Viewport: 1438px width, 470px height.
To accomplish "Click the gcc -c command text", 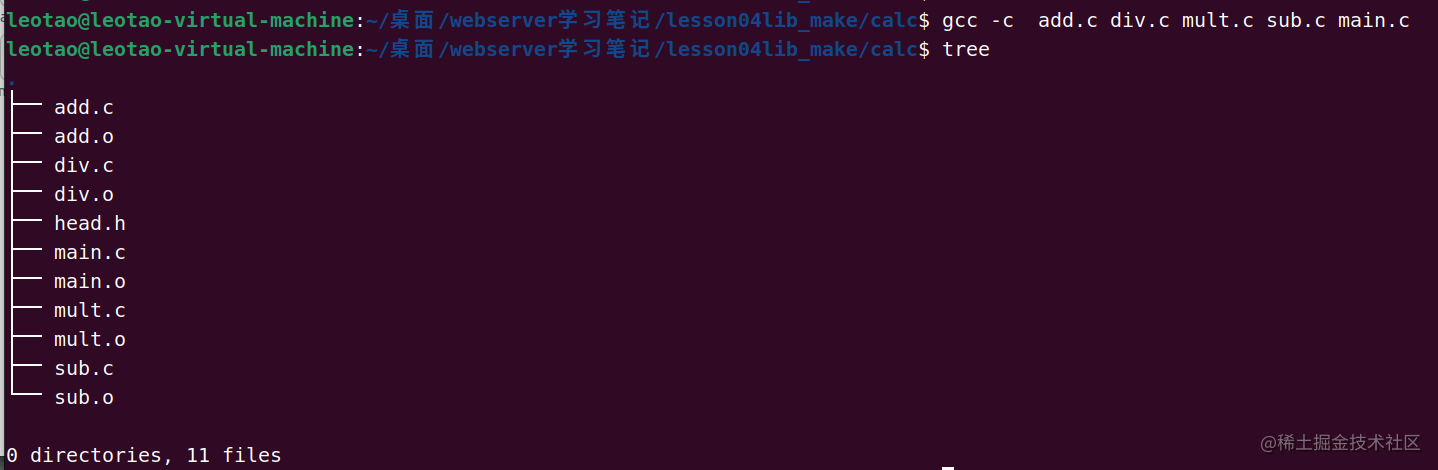I will 978,20.
